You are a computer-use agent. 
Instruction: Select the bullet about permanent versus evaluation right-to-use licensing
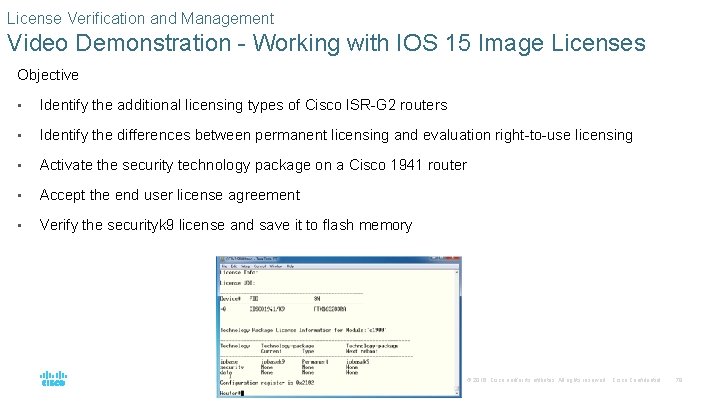tap(336, 135)
